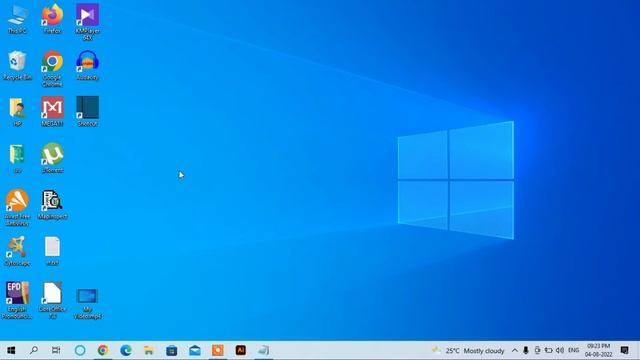
Task: Launch LibreOffice desktop shortcut
Action: point(52,300)
